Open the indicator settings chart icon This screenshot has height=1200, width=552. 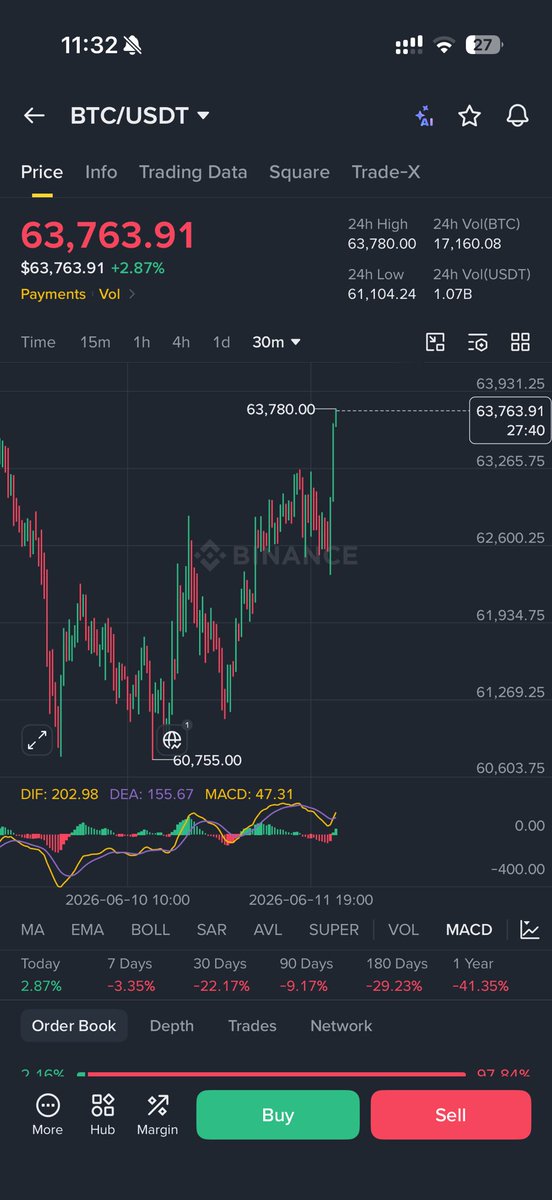(529, 929)
